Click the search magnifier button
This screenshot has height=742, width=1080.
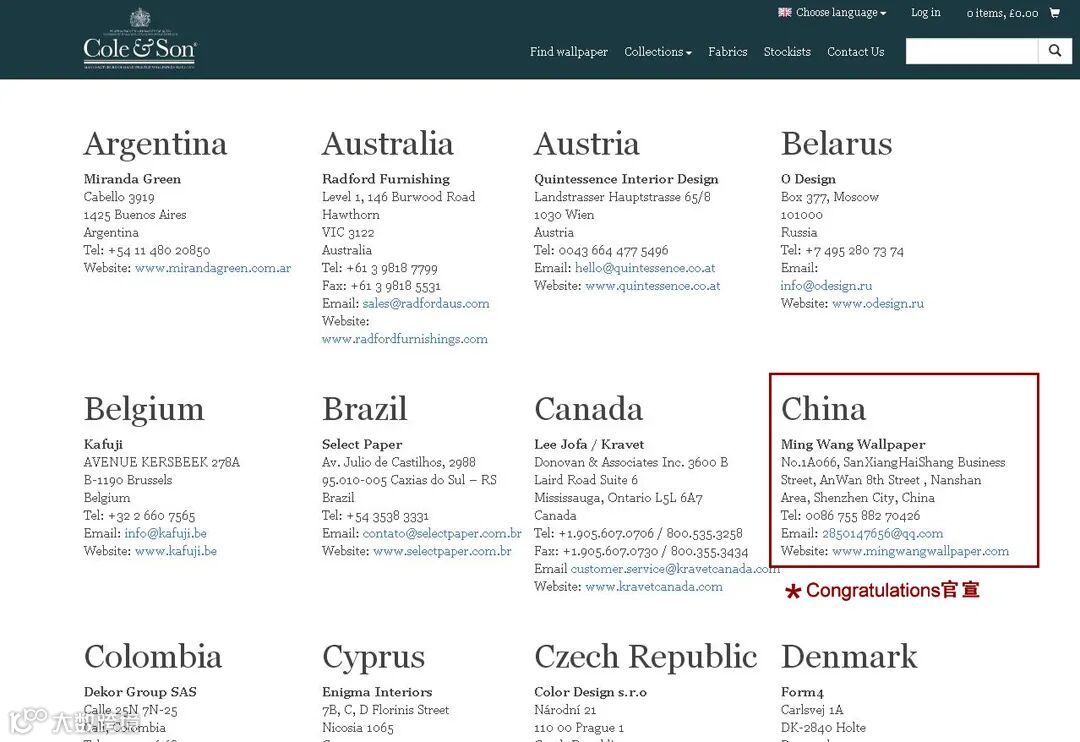pyautogui.click(x=1055, y=51)
